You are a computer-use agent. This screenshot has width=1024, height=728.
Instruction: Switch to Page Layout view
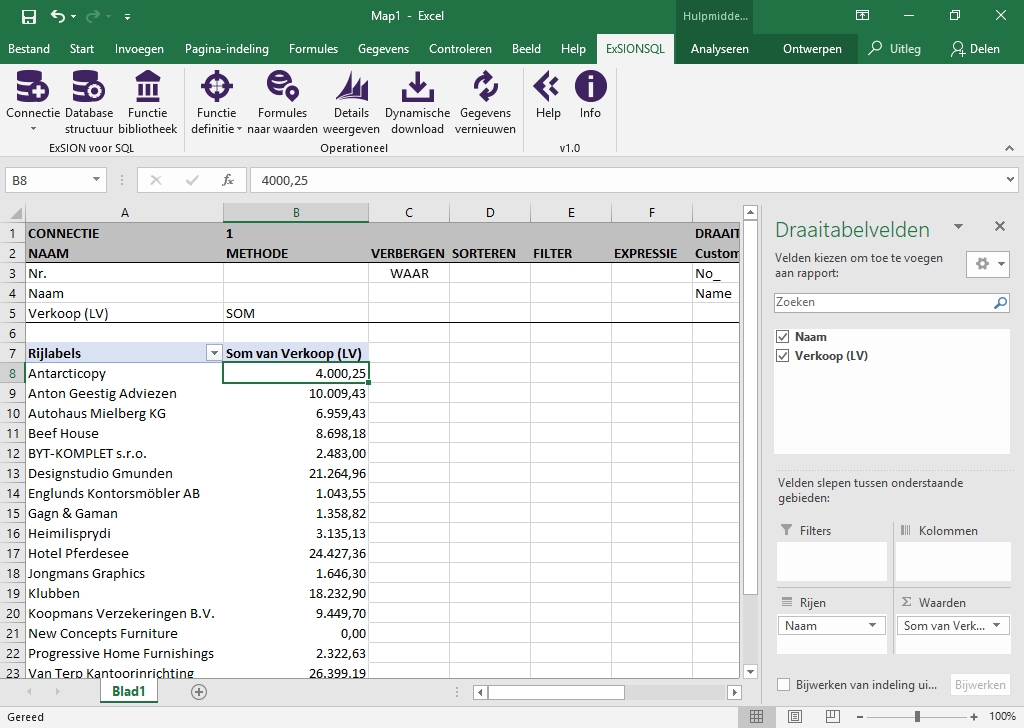coord(795,717)
